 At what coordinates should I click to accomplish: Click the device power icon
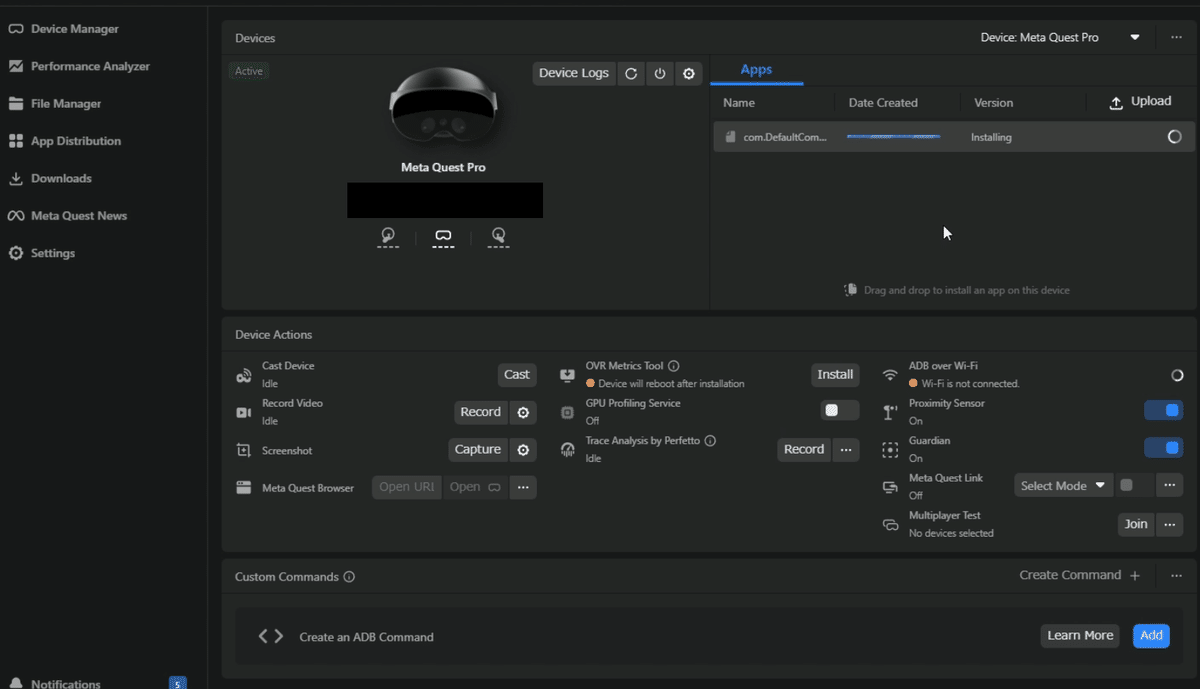click(660, 73)
